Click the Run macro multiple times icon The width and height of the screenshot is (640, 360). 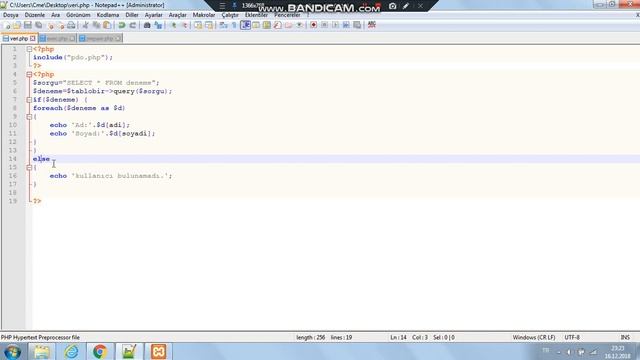point(346,25)
